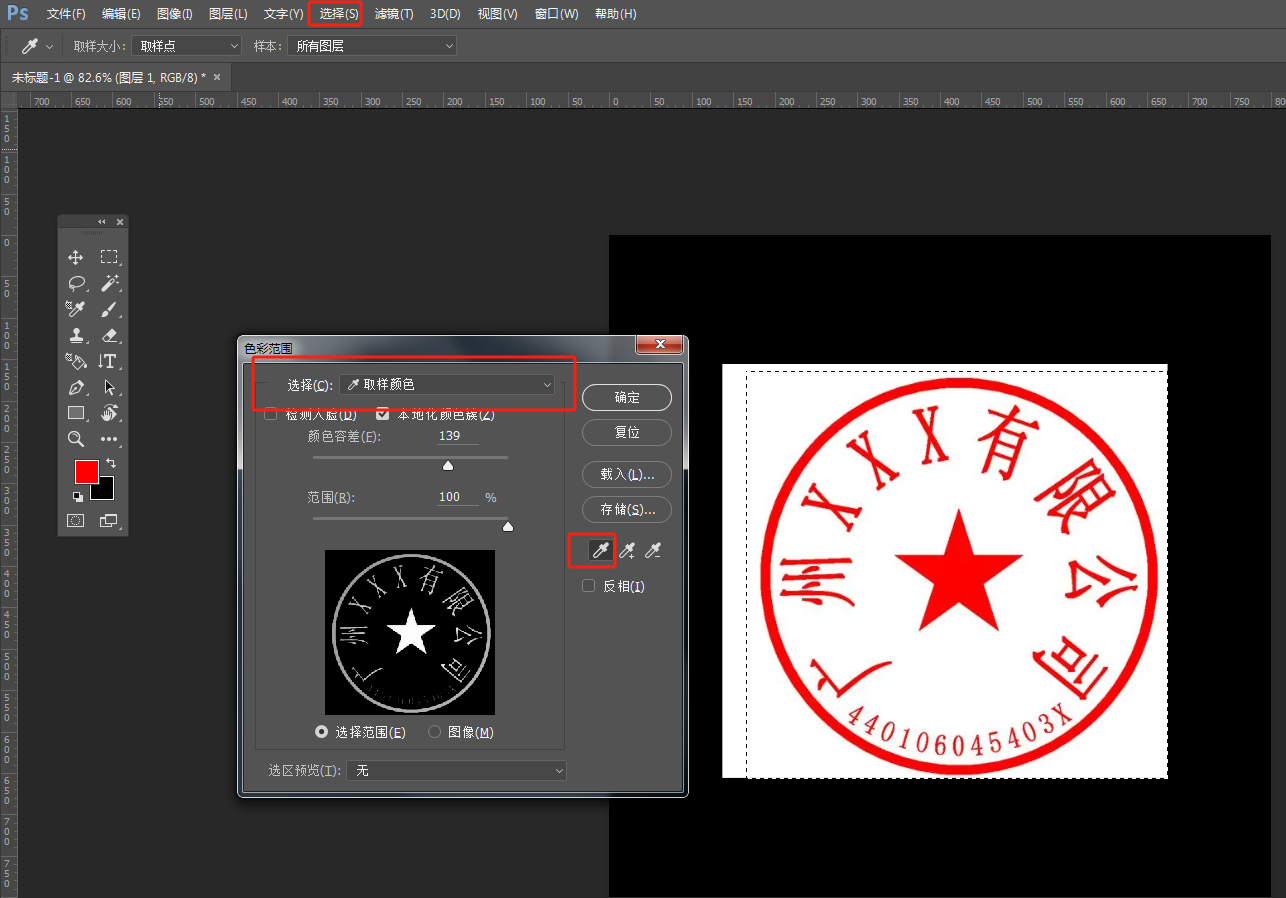The image size is (1286, 898).
Task: Open the 选择 取样颜色 dropdown
Action: pyautogui.click(x=448, y=385)
